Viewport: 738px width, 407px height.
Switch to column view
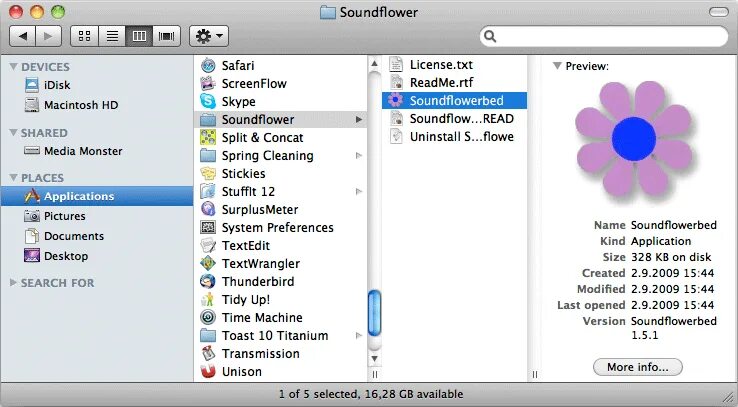click(139, 36)
